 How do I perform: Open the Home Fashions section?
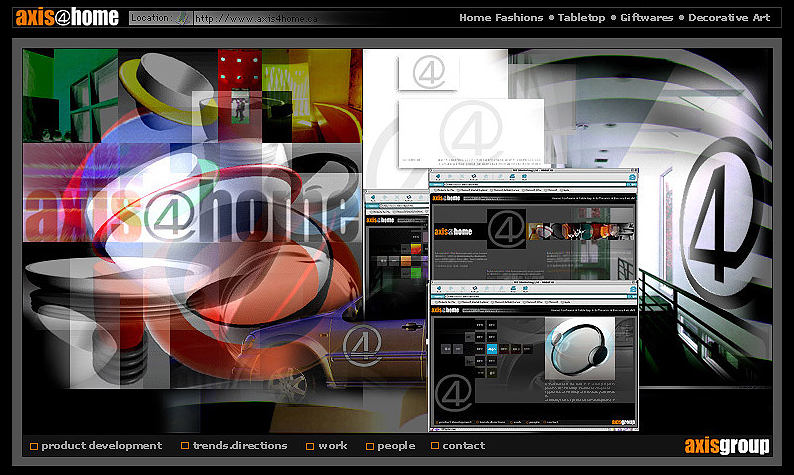click(x=501, y=18)
